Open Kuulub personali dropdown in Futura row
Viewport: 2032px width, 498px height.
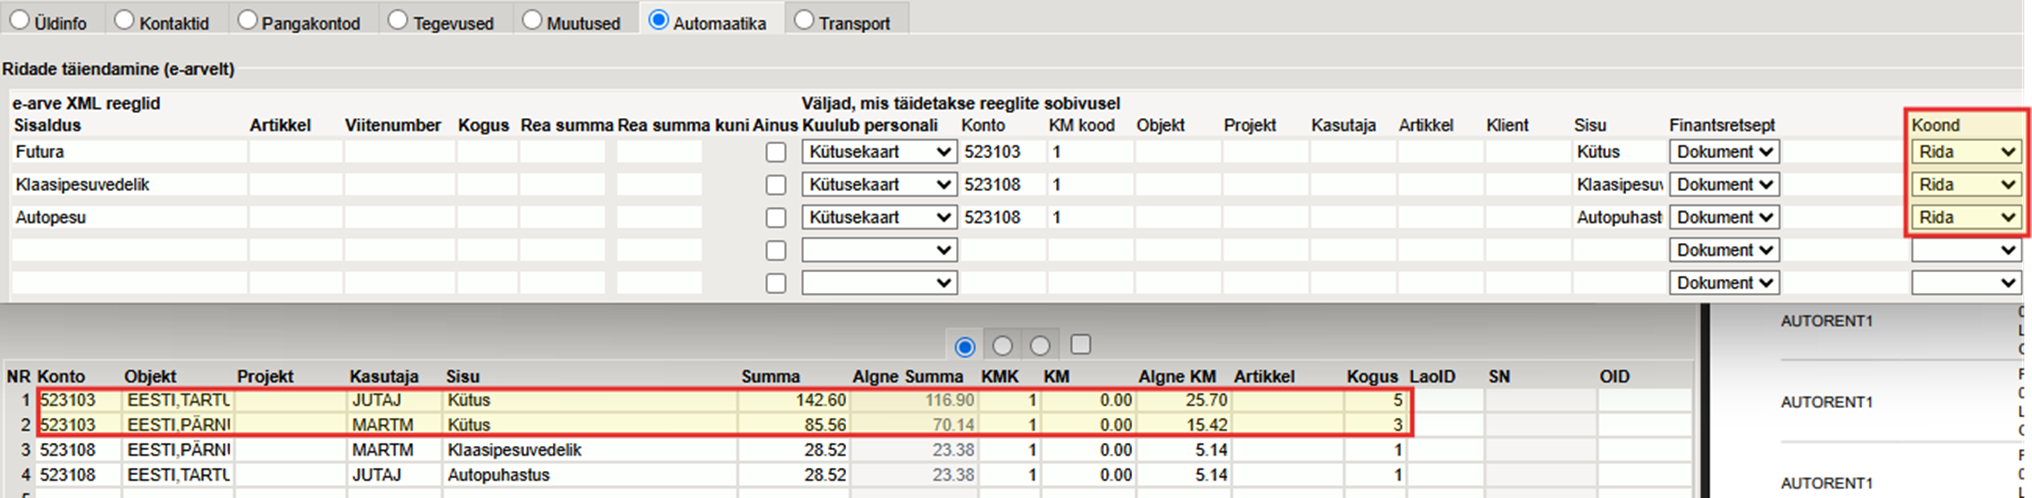tap(879, 152)
